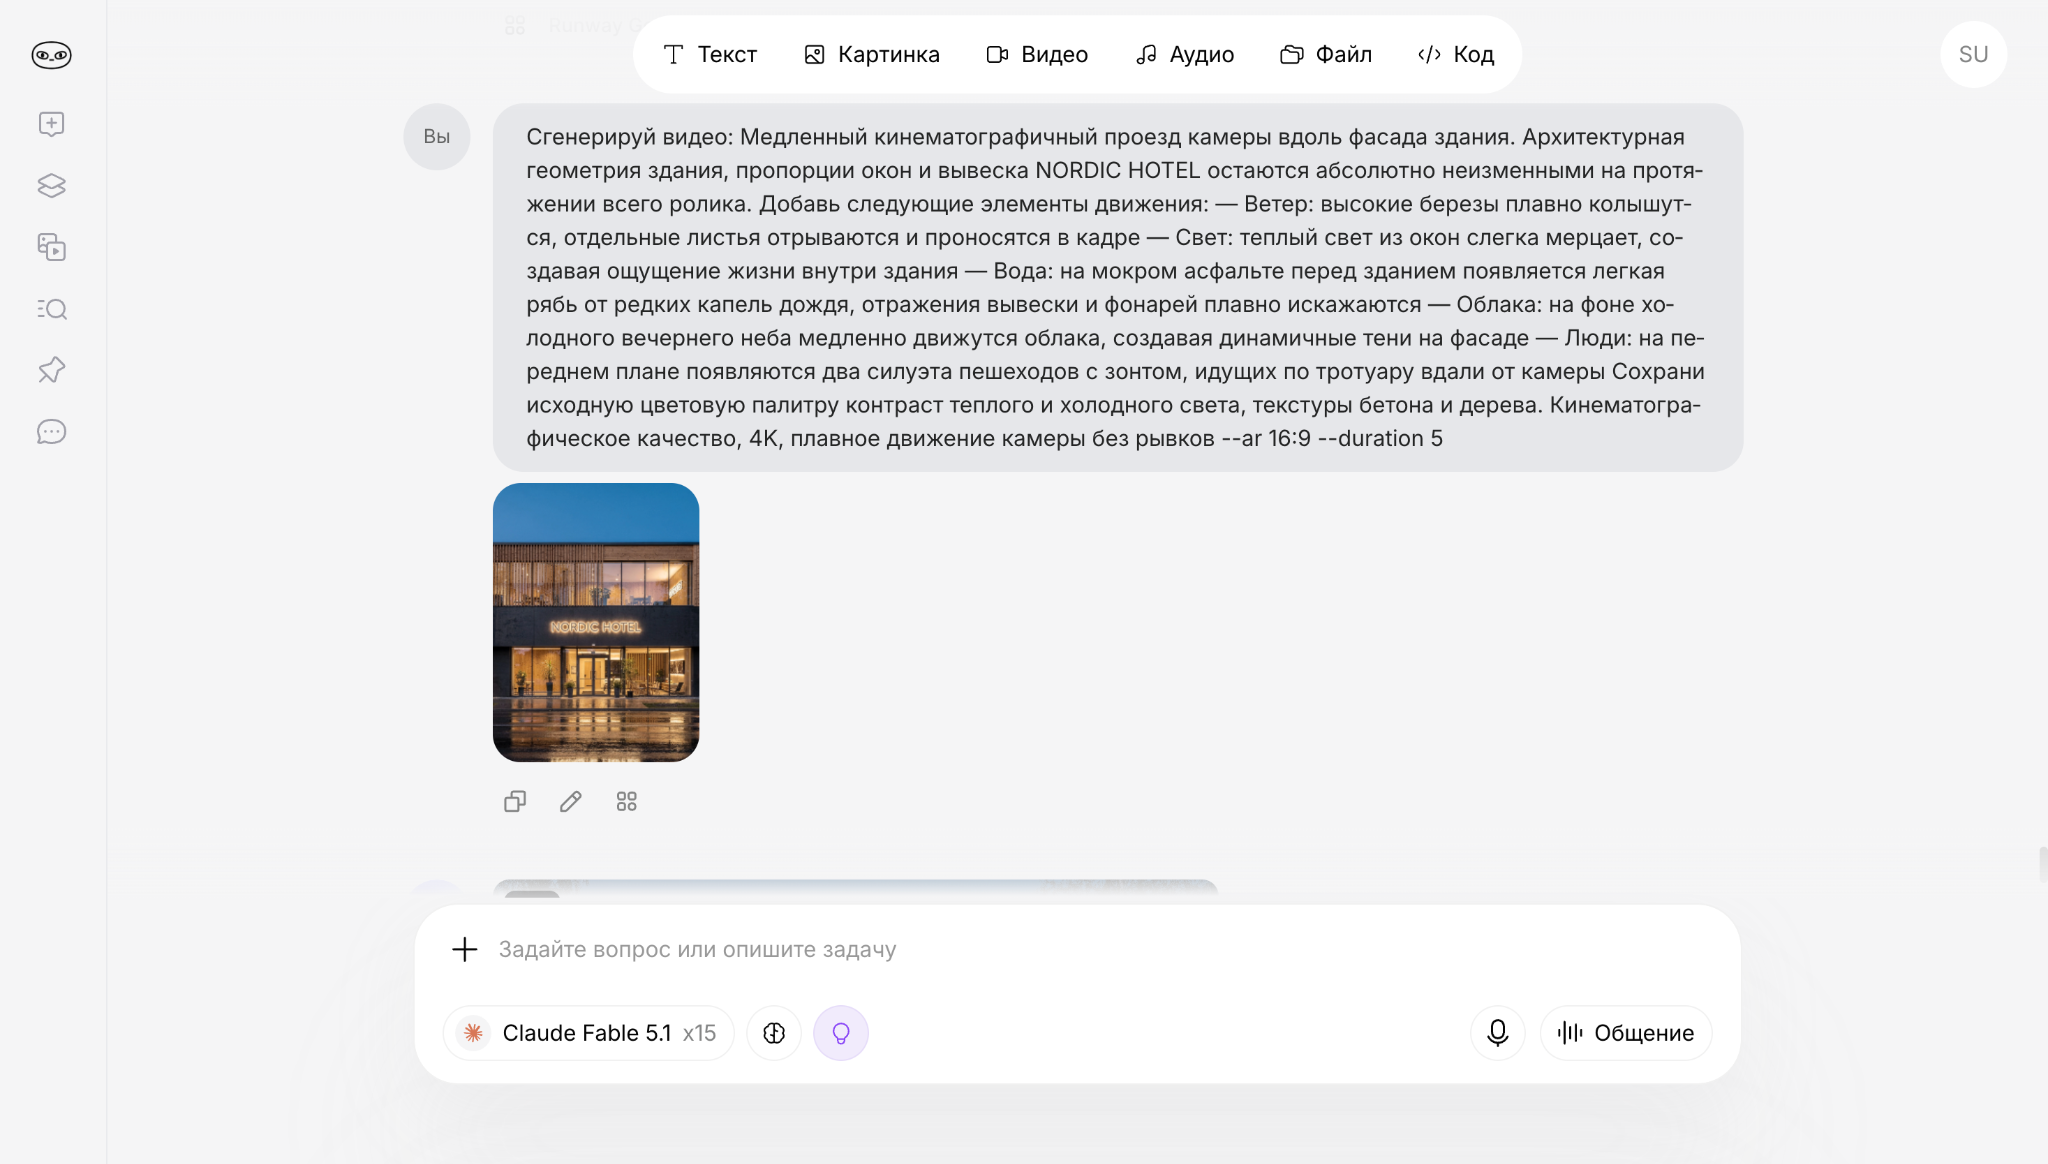Select the Картинка tab
Image resolution: width=2048 pixels, height=1164 pixels.
coord(872,55)
